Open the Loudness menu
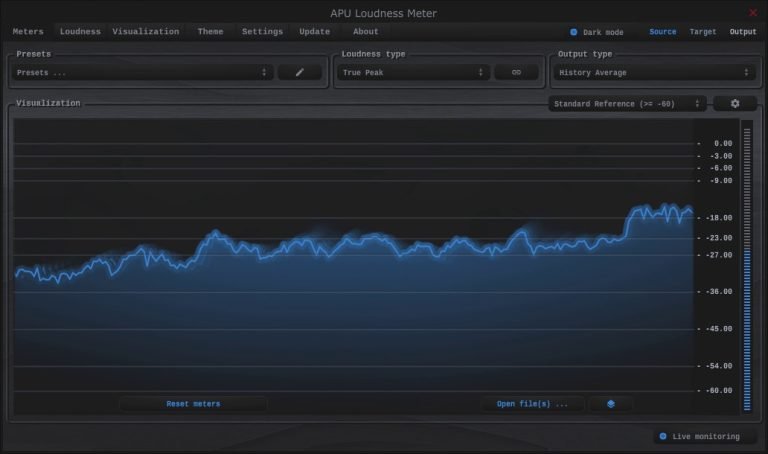 (80, 31)
